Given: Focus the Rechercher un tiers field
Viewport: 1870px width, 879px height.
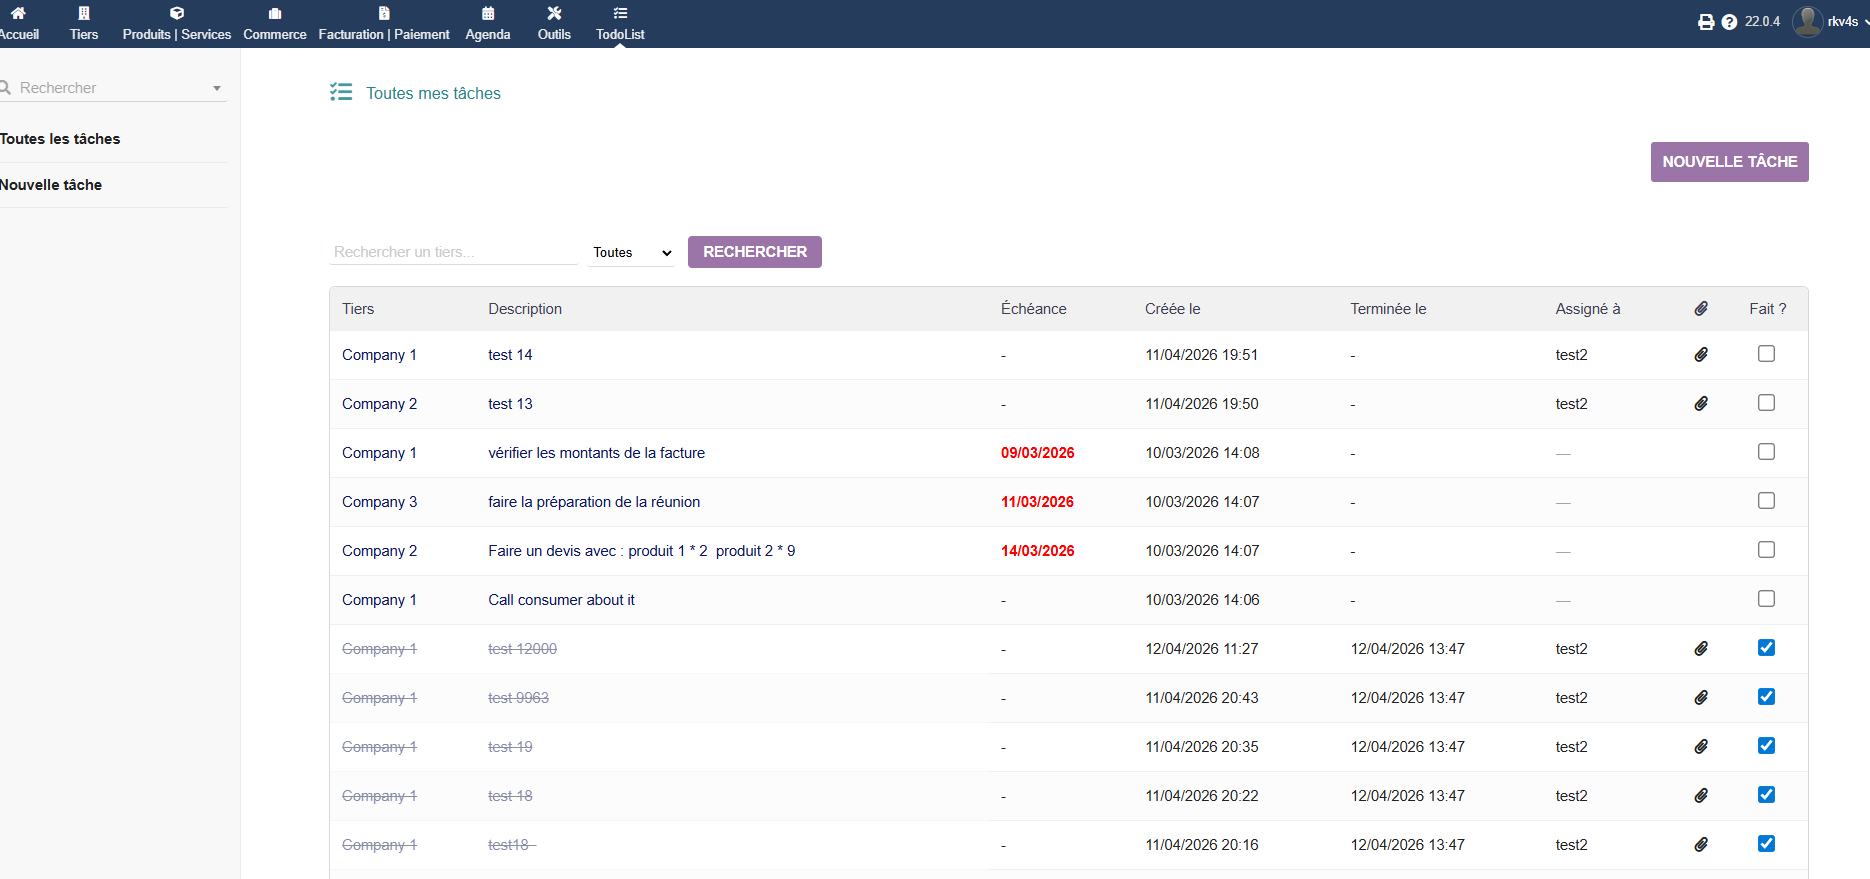Looking at the screenshot, I should point(453,252).
